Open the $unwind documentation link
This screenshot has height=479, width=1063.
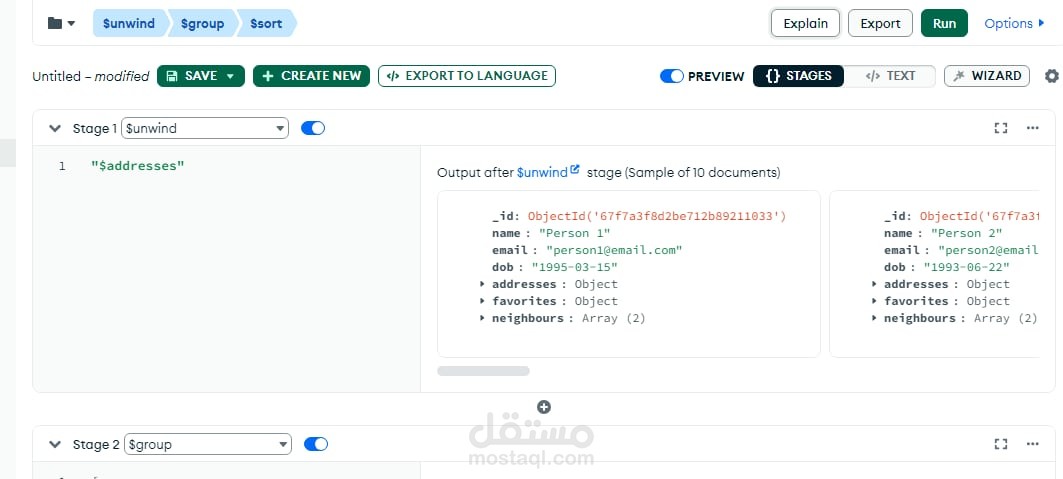pos(542,173)
